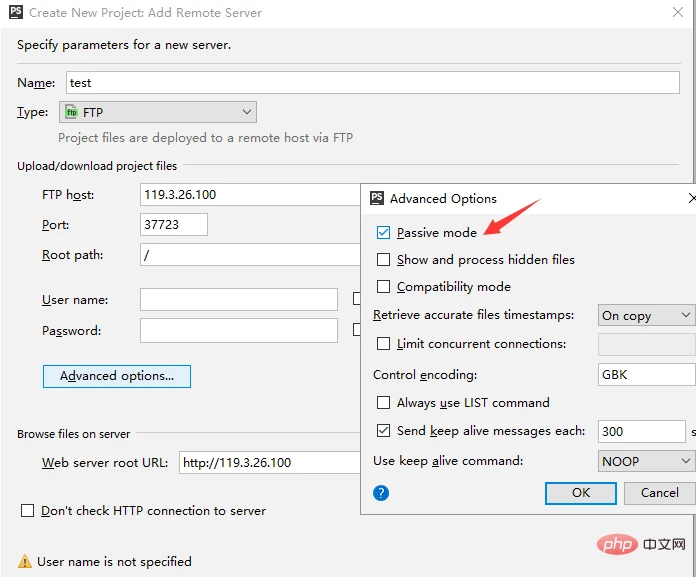Click the 'User name:' label
This screenshot has width=696, height=577.
click(x=75, y=300)
